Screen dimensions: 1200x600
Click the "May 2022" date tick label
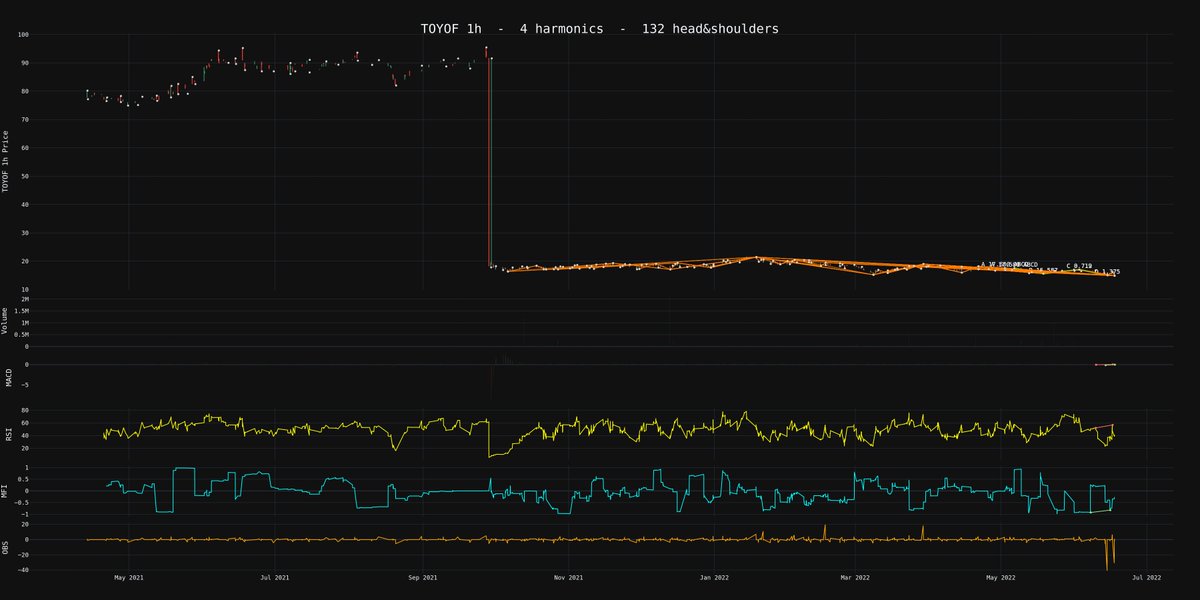[1001, 578]
